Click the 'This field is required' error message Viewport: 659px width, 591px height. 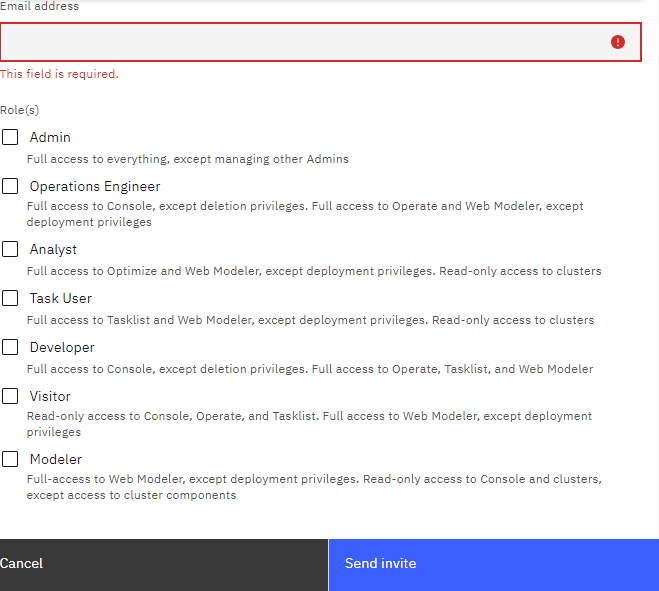coord(59,74)
